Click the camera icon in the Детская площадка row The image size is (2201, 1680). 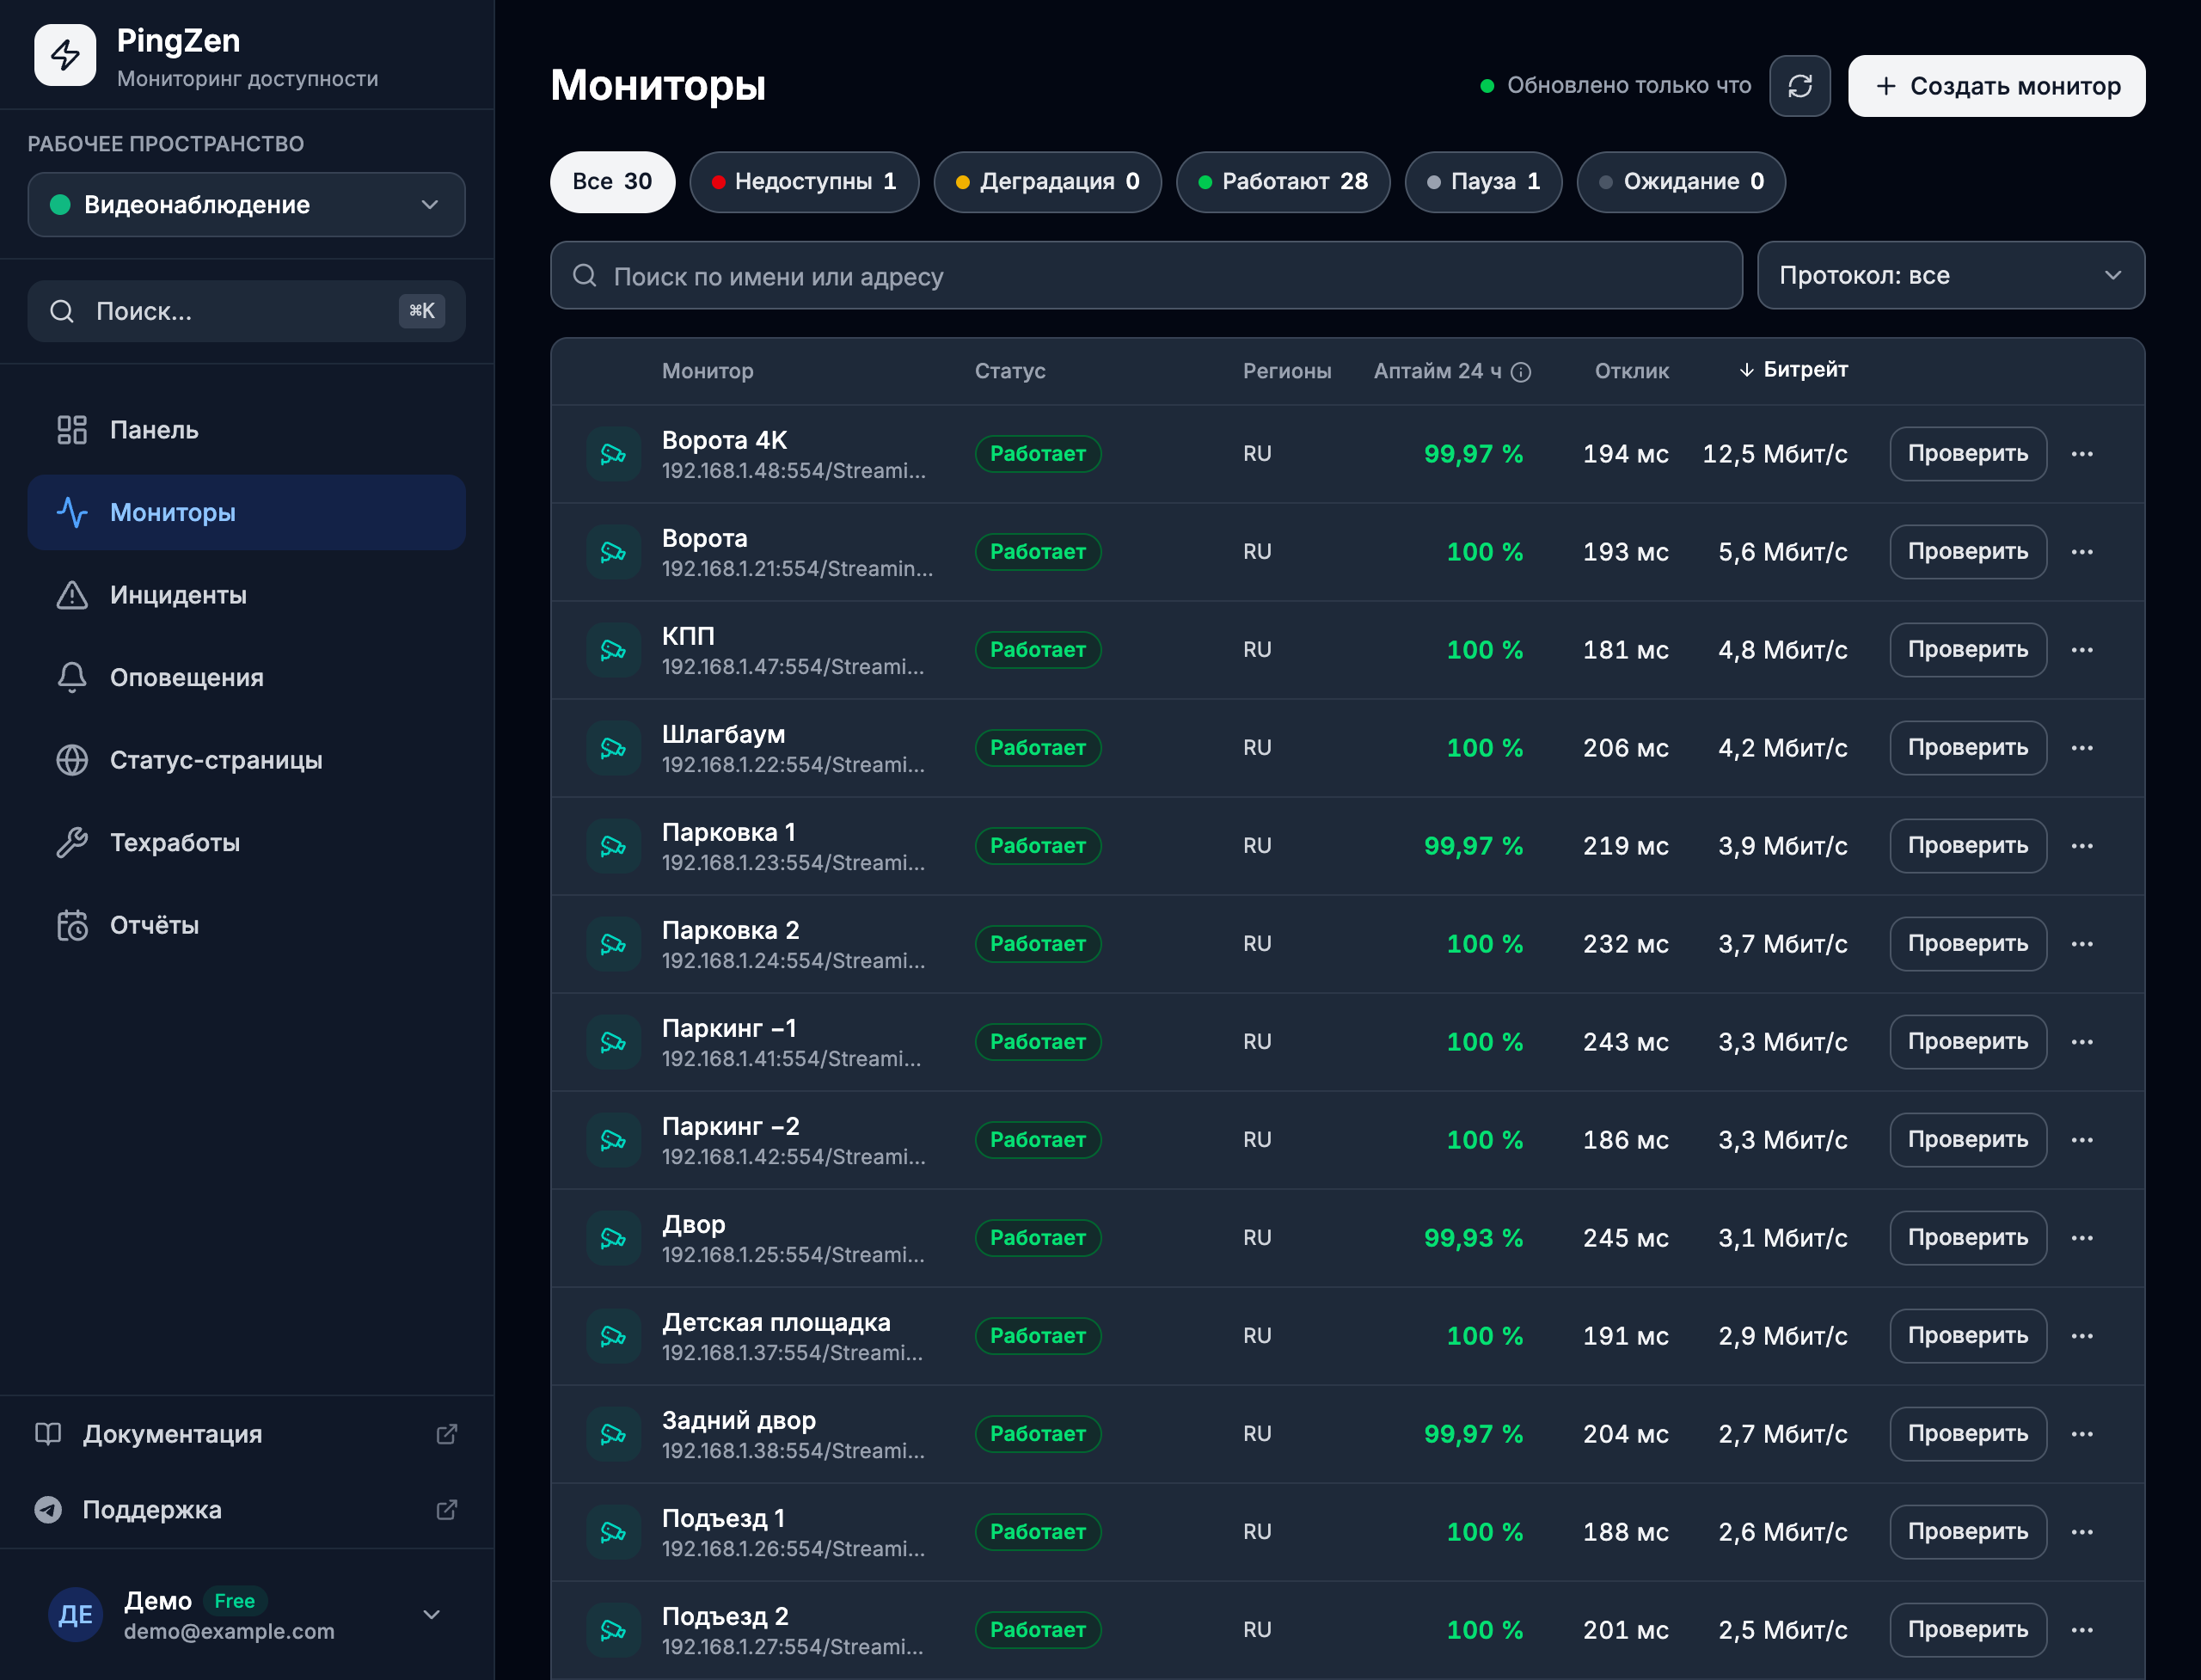(x=613, y=1336)
